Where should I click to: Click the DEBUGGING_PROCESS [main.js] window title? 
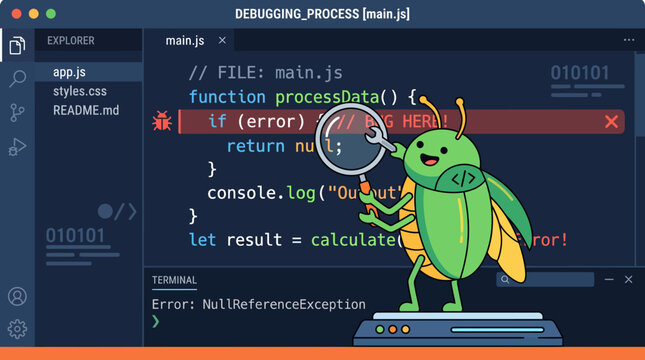coord(322,14)
